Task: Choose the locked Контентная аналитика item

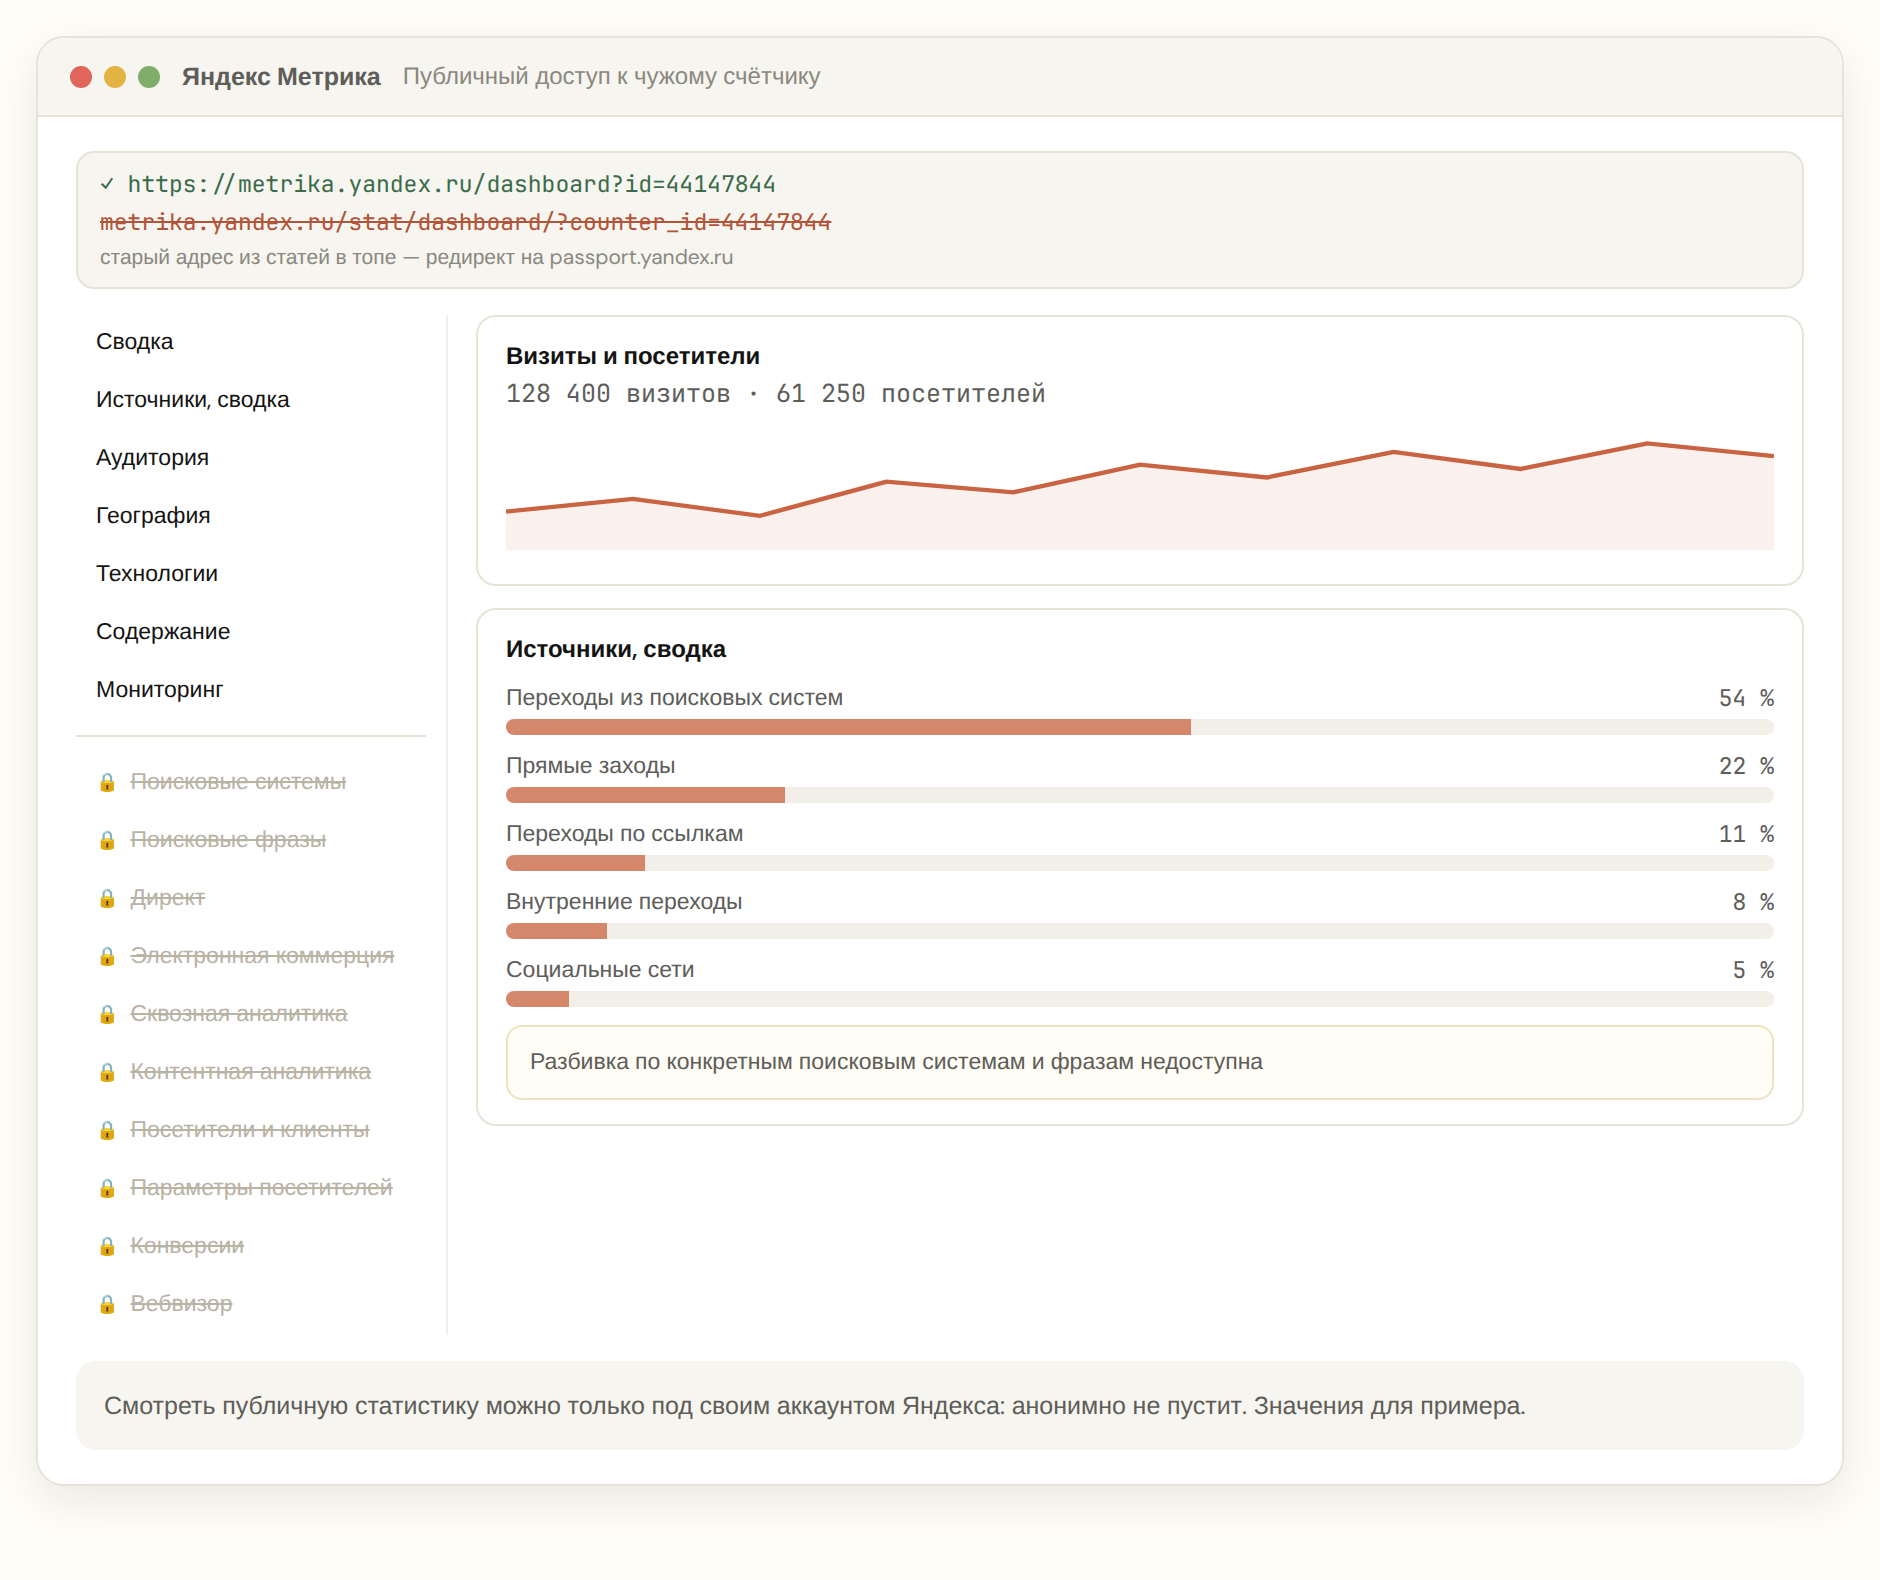Action: tap(250, 1072)
